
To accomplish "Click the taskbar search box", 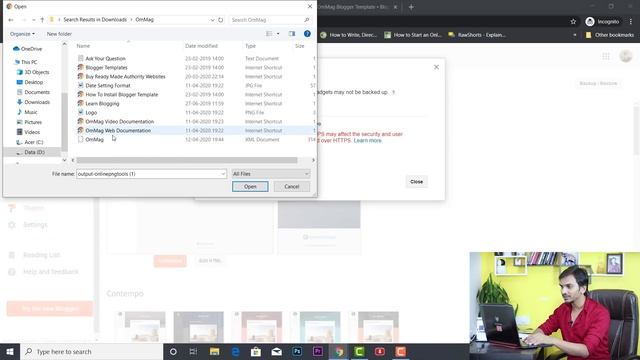I will pos(91,351).
